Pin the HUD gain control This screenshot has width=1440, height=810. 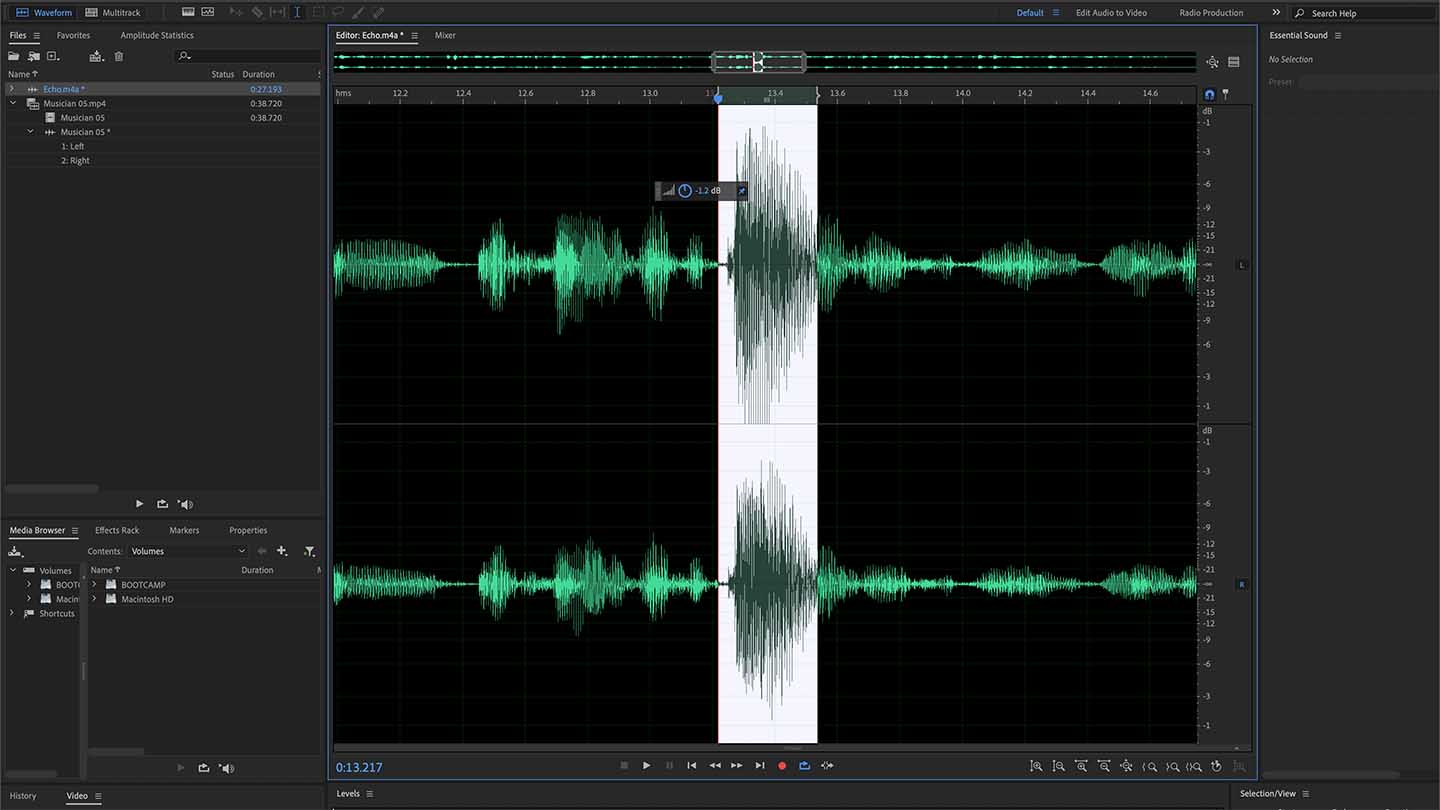pyautogui.click(x=741, y=190)
